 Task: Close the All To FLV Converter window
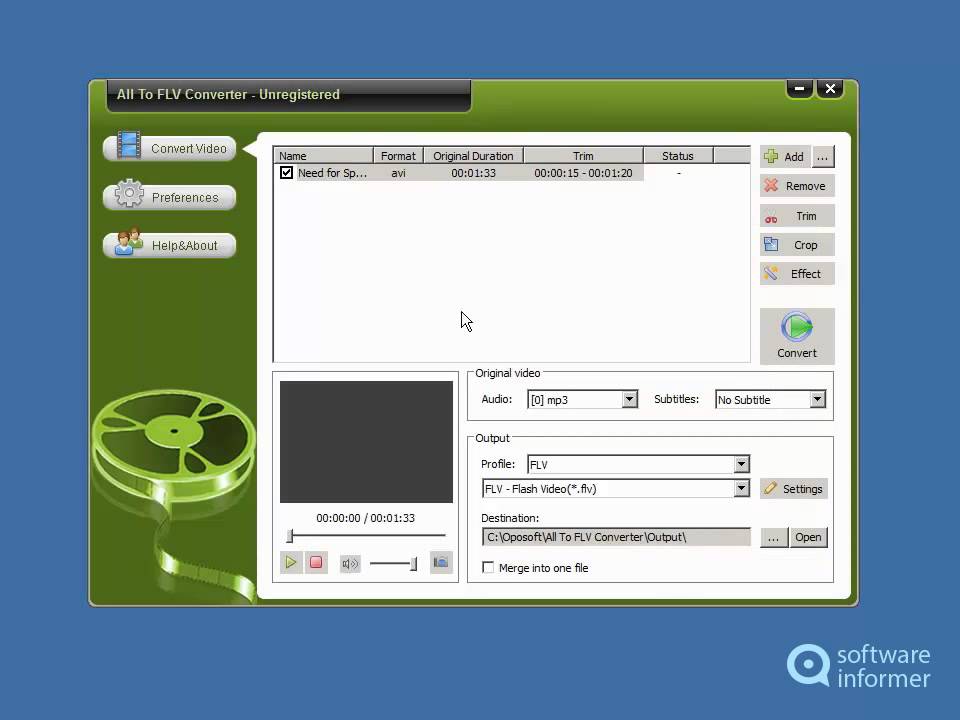coord(830,89)
